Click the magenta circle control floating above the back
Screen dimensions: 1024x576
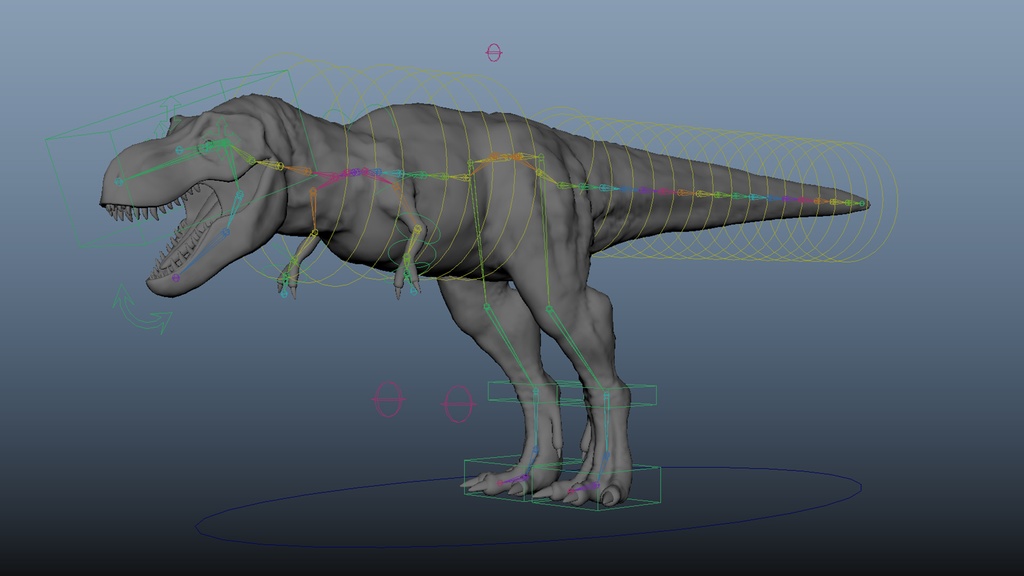(x=492, y=53)
